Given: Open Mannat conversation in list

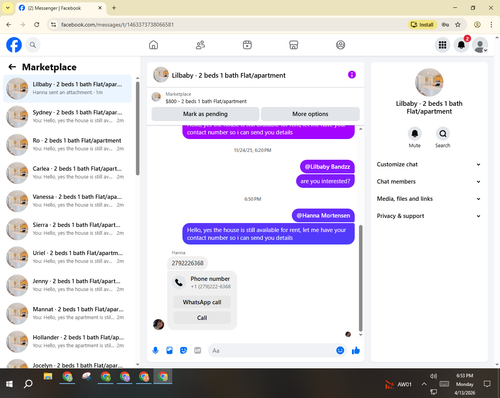Looking at the screenshot, I should [x=67, y=313].
